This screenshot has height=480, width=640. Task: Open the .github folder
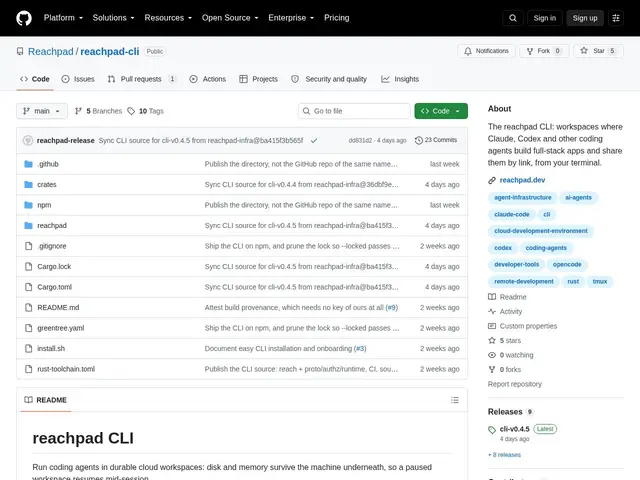pos(48,164)
